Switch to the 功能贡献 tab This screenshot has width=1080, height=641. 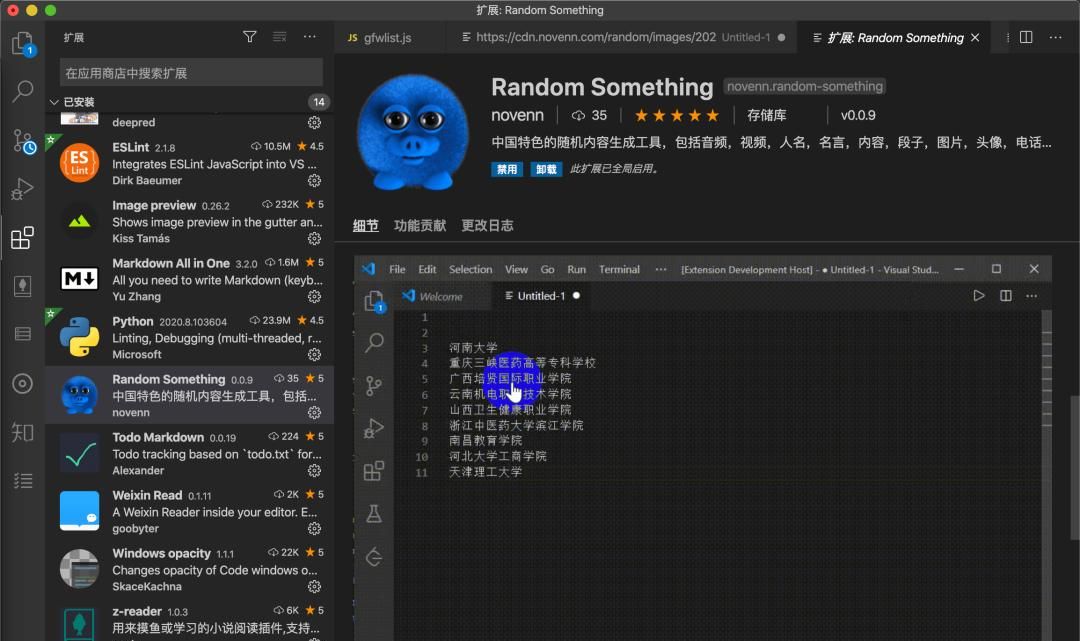(419, 225)
